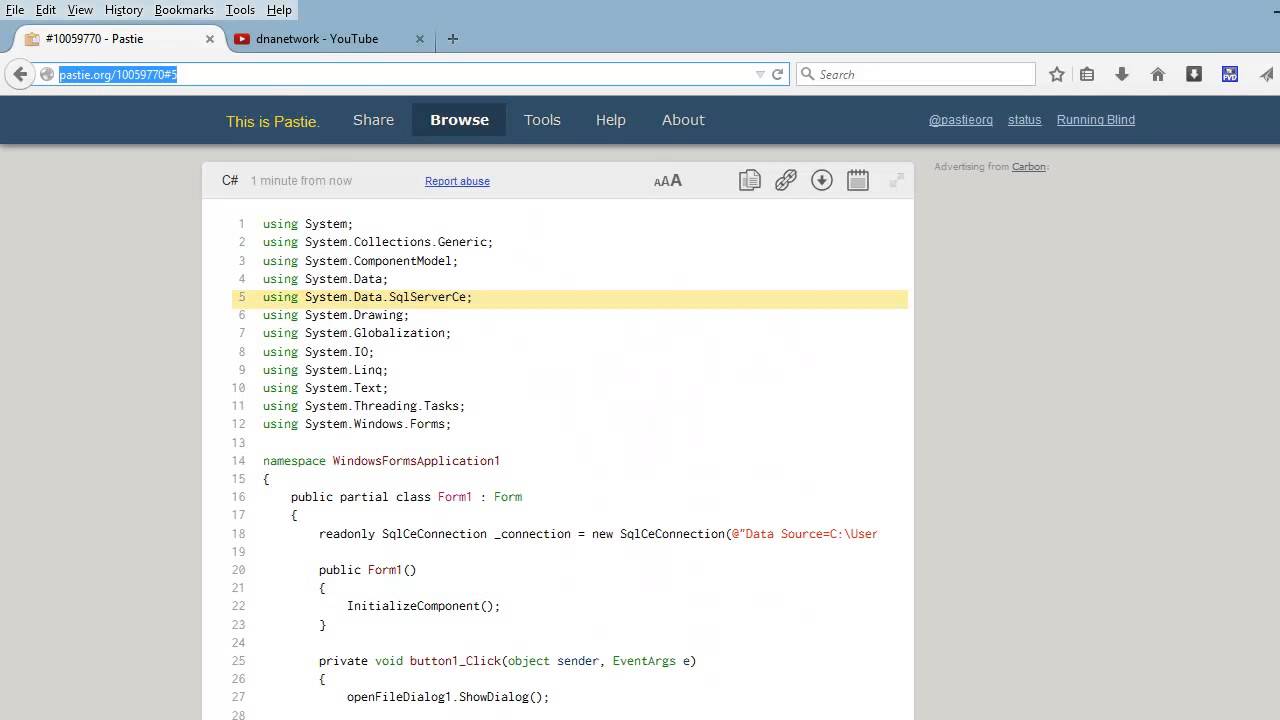Open the Running Blind link
Viewport: 1280px width, 720px height.
pyautogui.click(x=1096, y=120)
